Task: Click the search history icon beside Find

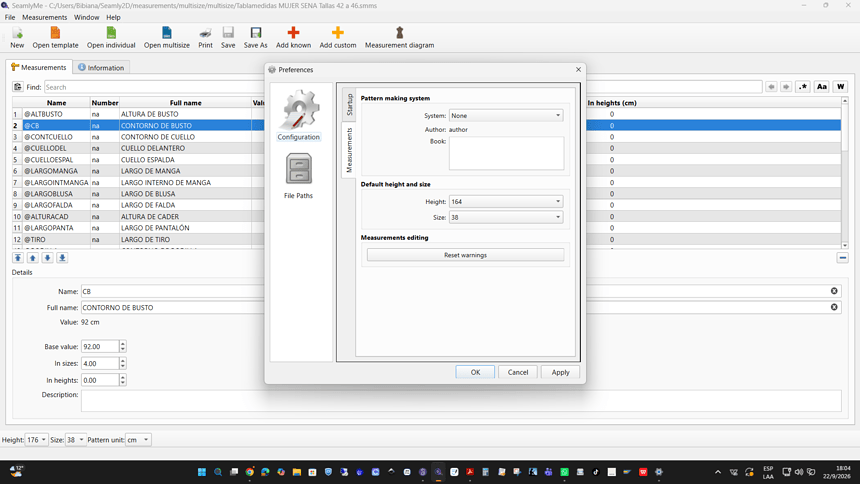Action: pos(18,87)
